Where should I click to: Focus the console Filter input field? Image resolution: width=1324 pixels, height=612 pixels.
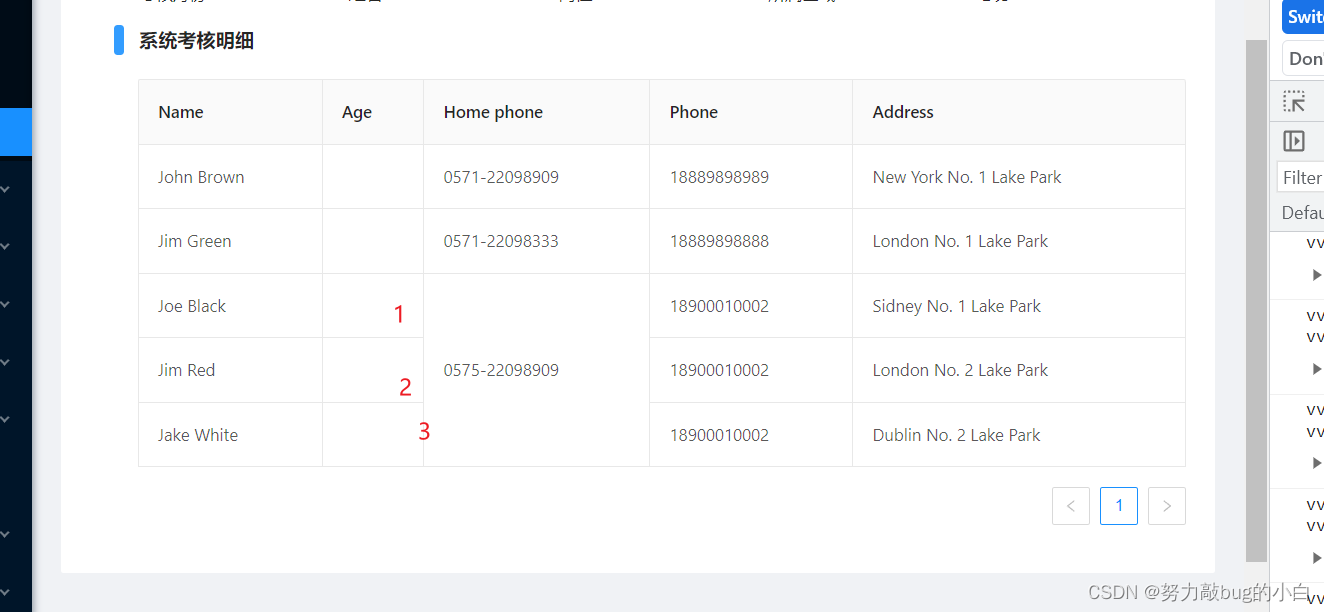1301,177
